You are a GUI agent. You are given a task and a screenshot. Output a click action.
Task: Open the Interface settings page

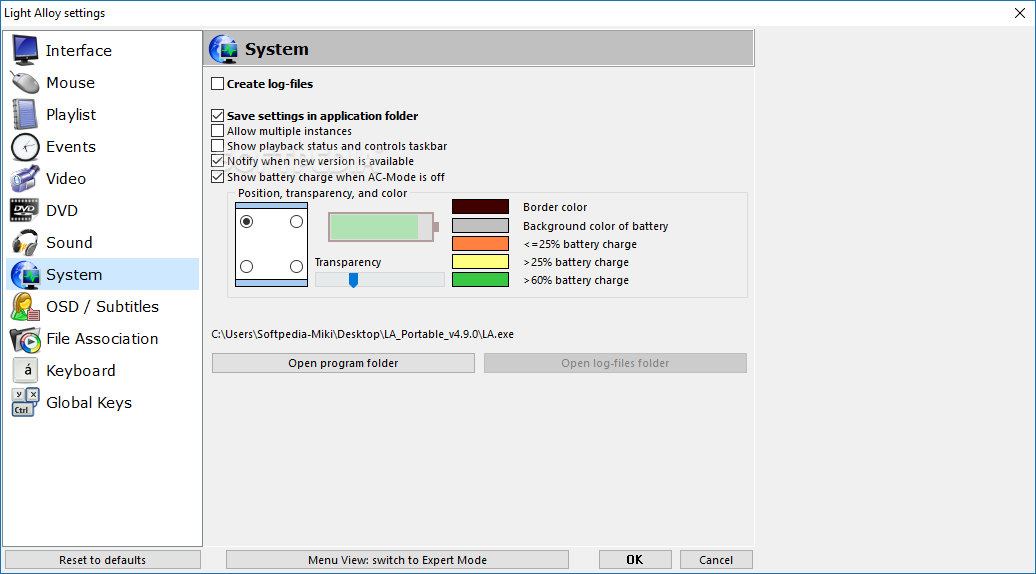point(79,51)
